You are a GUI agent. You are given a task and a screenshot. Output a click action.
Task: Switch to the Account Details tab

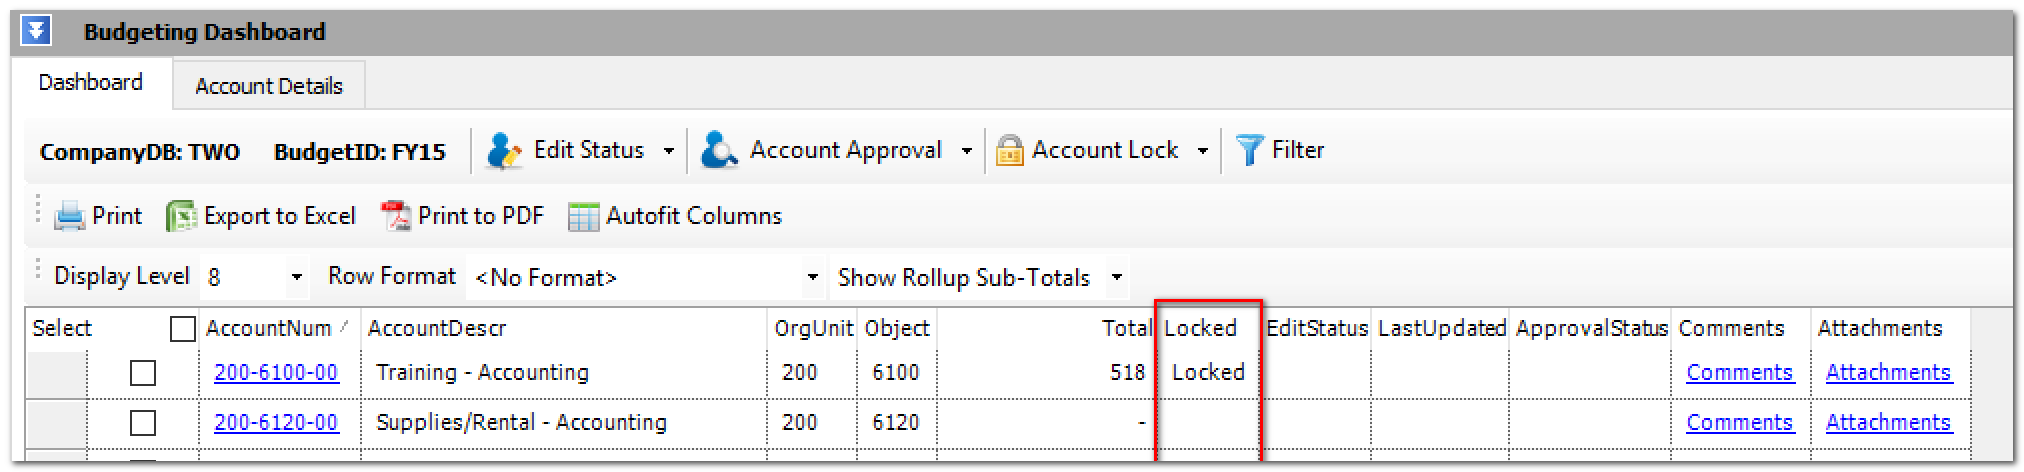point(269,86)
